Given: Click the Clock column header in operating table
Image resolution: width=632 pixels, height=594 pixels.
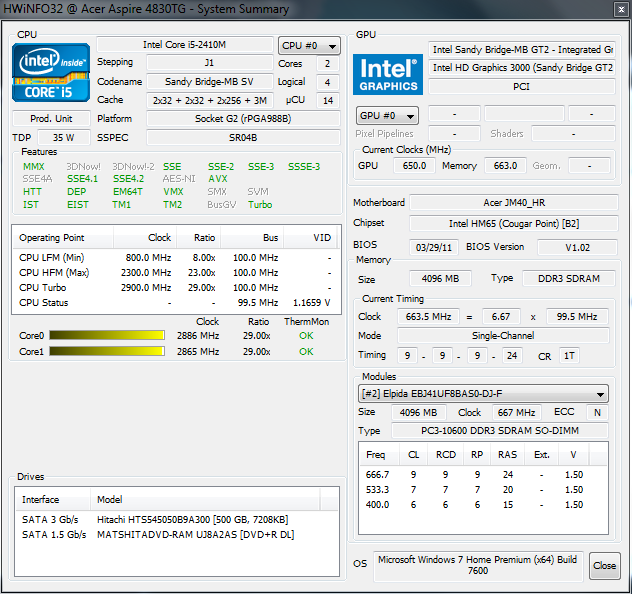Looking at the screenshot, I should click(x=145, y=238).
